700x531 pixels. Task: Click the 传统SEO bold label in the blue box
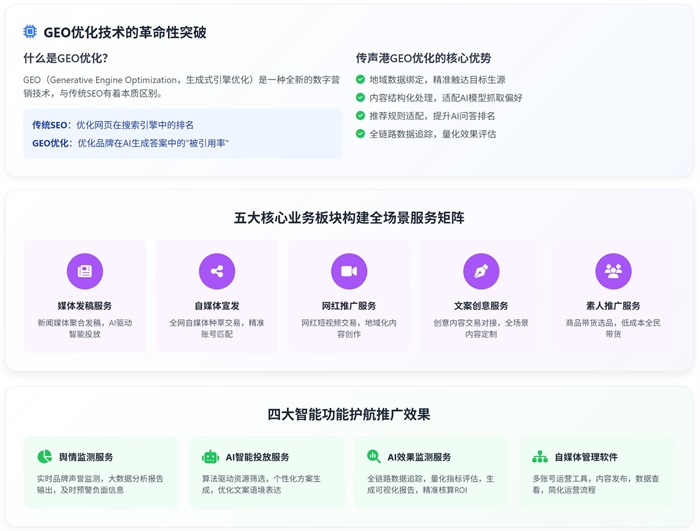[x=51, y=125]
